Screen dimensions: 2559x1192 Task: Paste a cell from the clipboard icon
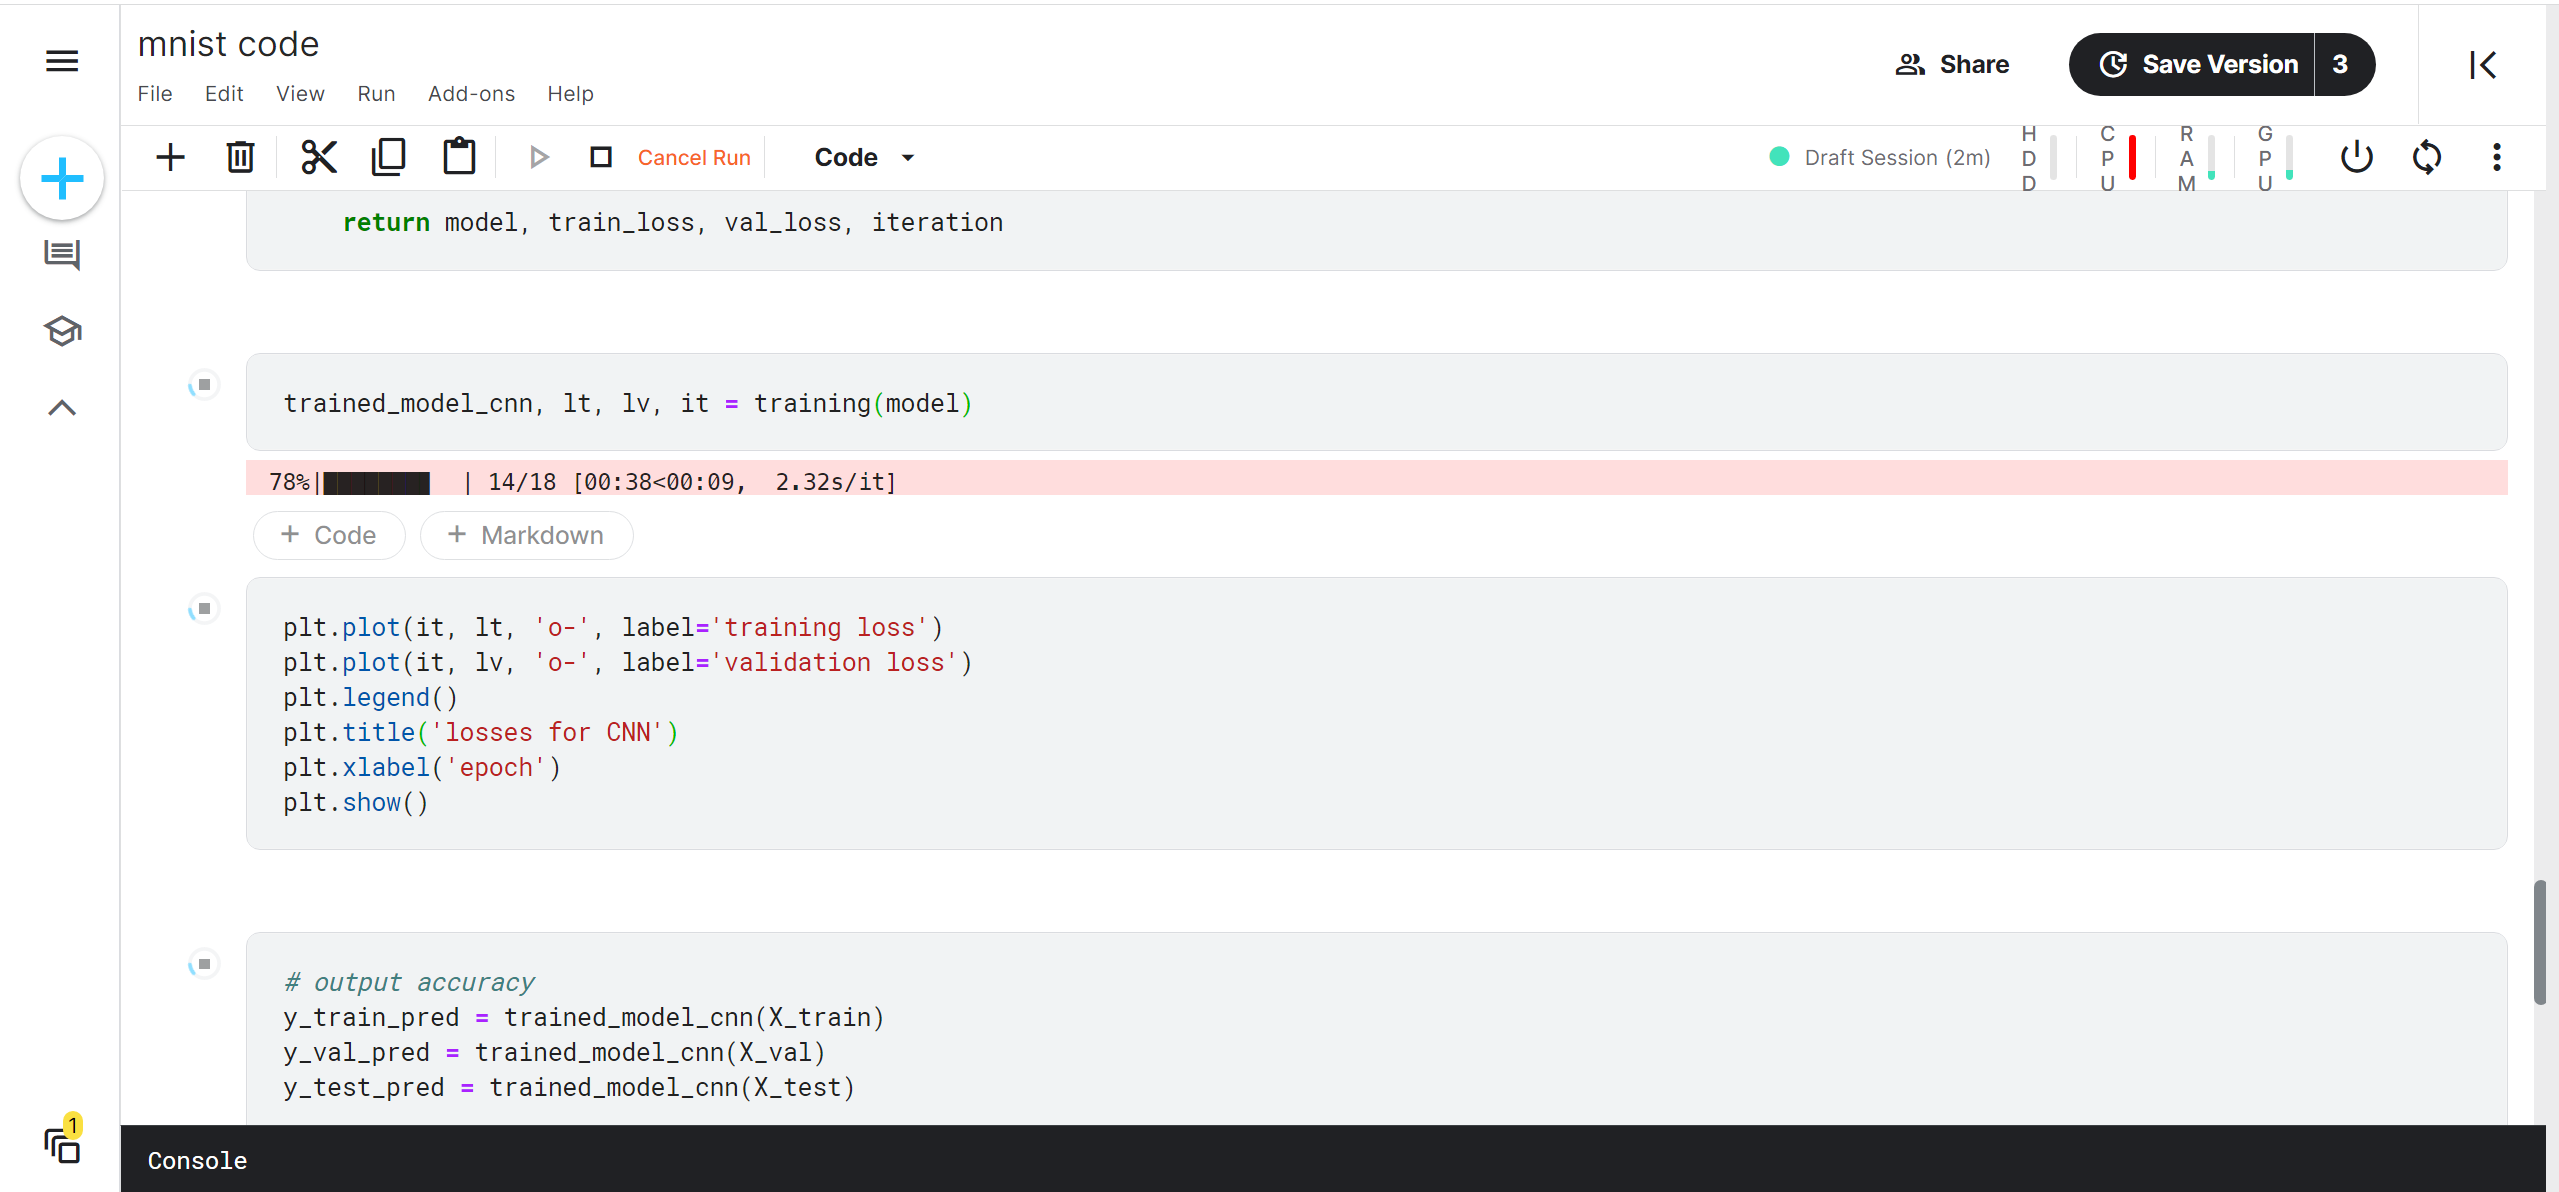(459, 157)
